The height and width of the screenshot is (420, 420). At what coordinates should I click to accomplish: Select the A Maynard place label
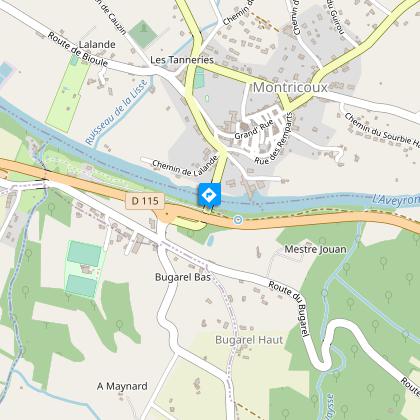[122, 386]
